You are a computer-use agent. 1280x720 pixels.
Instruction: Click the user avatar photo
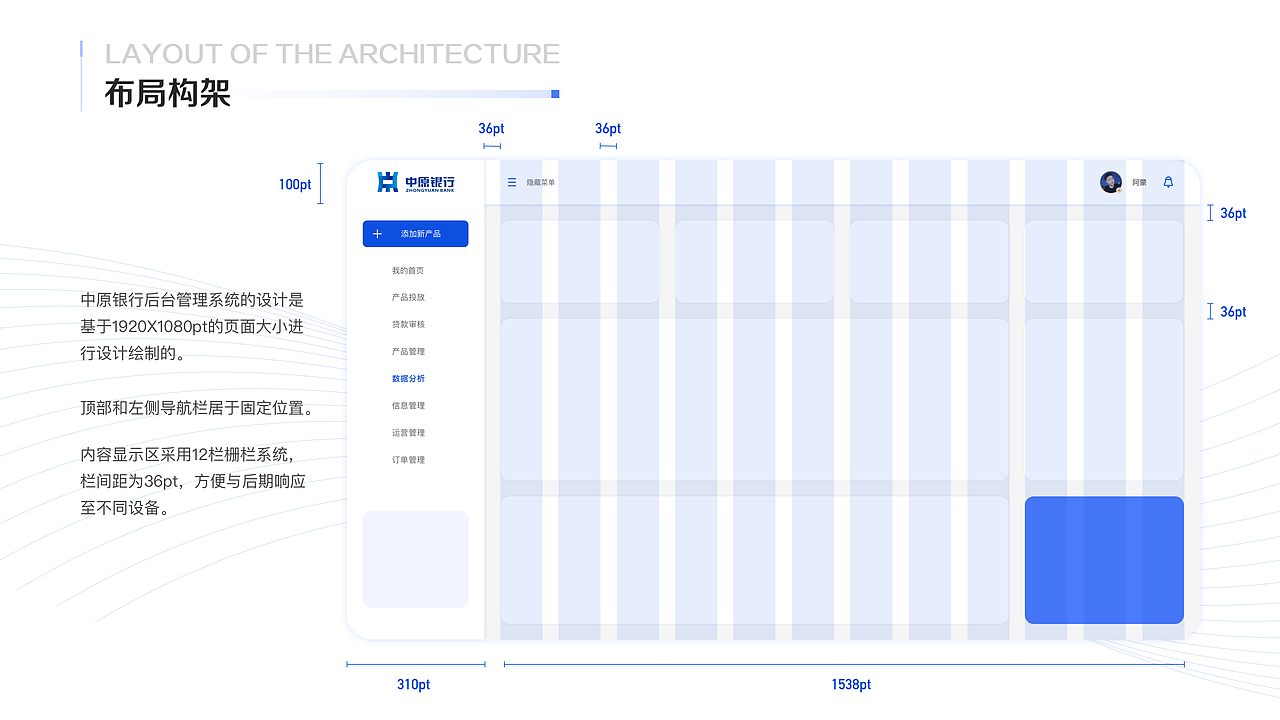tap(1110, 183)
